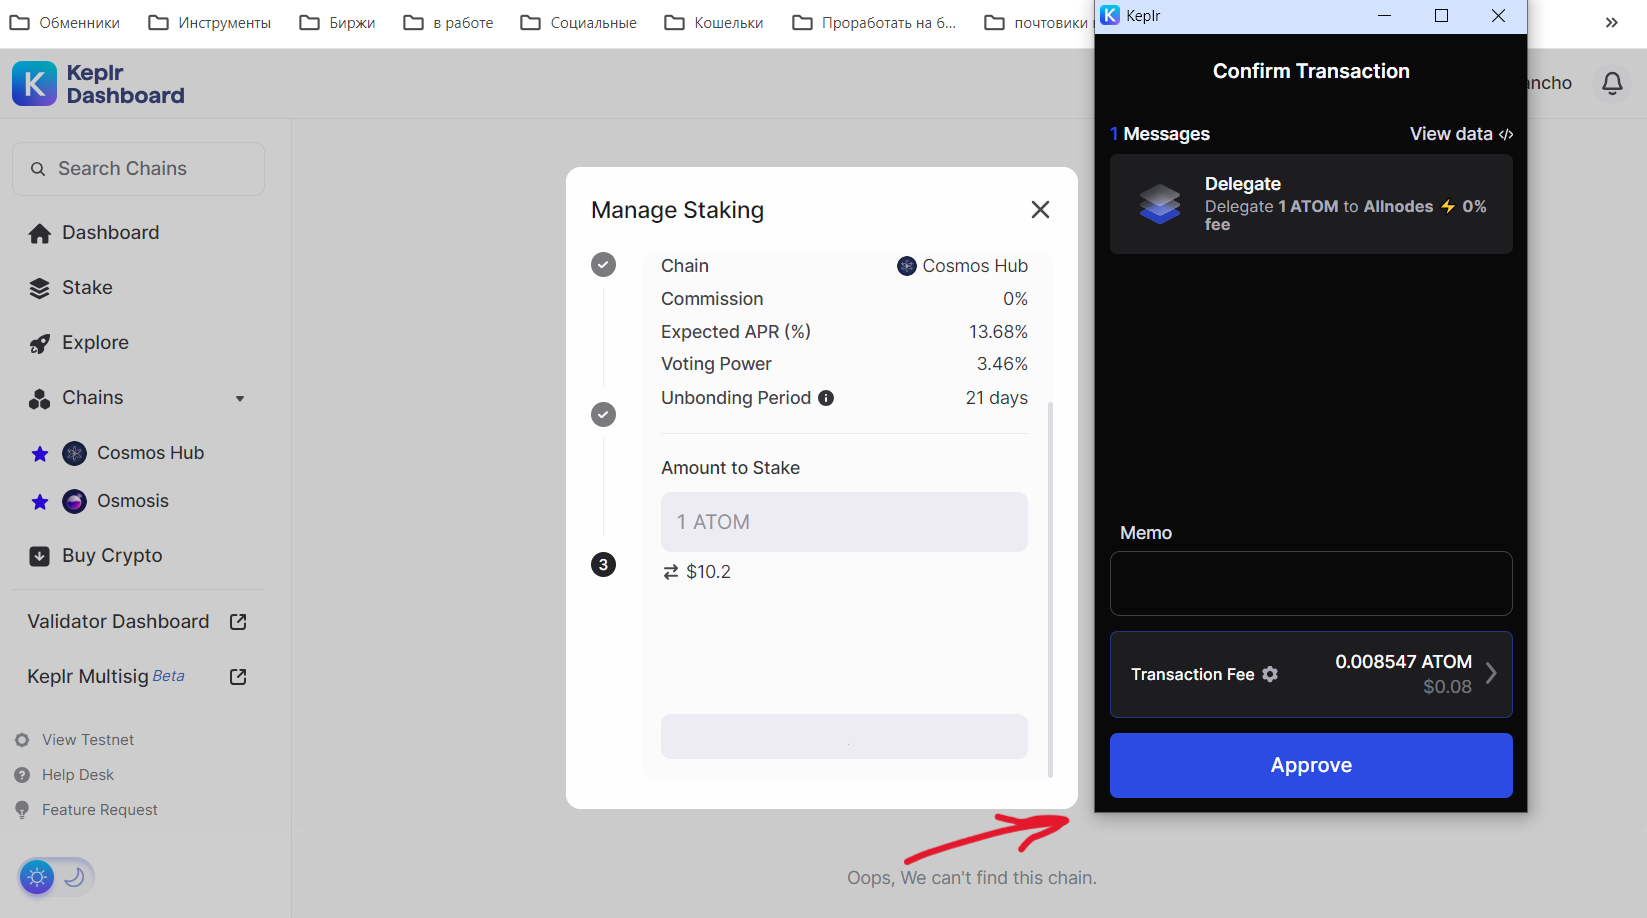Open the Кошельки bookmarks folder
1647x918 pixels.
pos(713,22)
